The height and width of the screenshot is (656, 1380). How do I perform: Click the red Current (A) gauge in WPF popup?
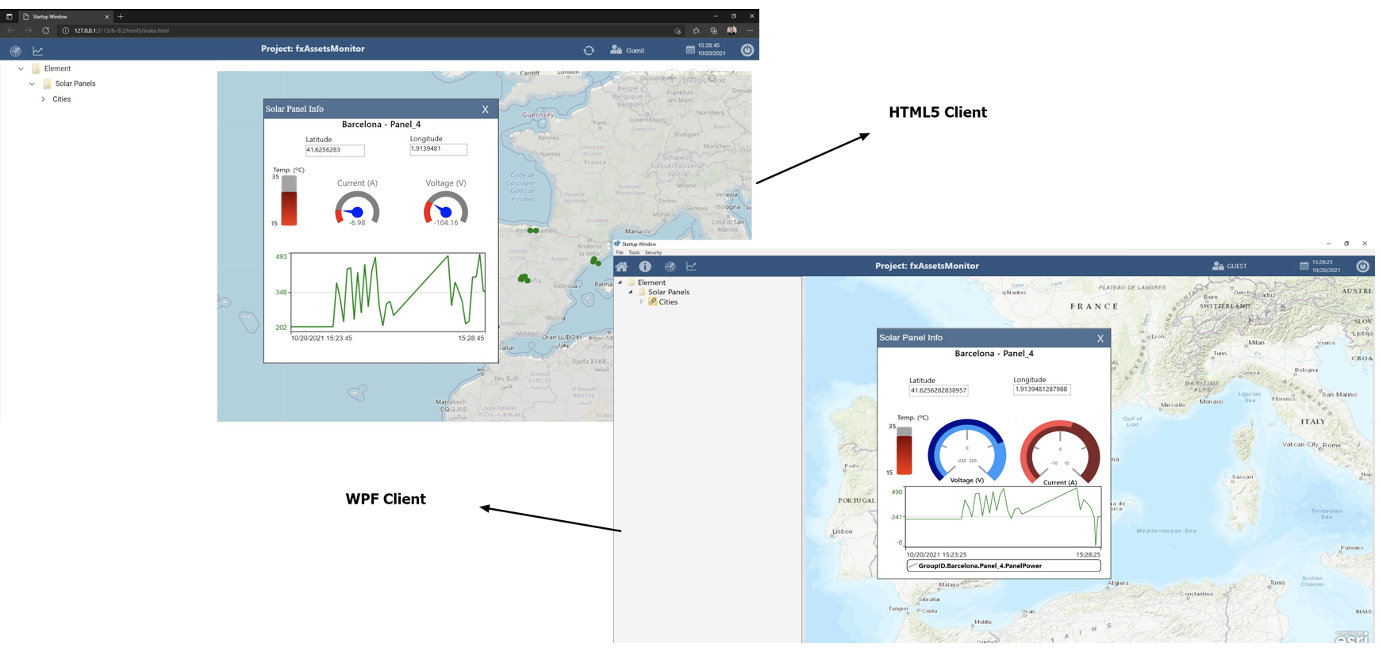click(x=1059, y=452)
